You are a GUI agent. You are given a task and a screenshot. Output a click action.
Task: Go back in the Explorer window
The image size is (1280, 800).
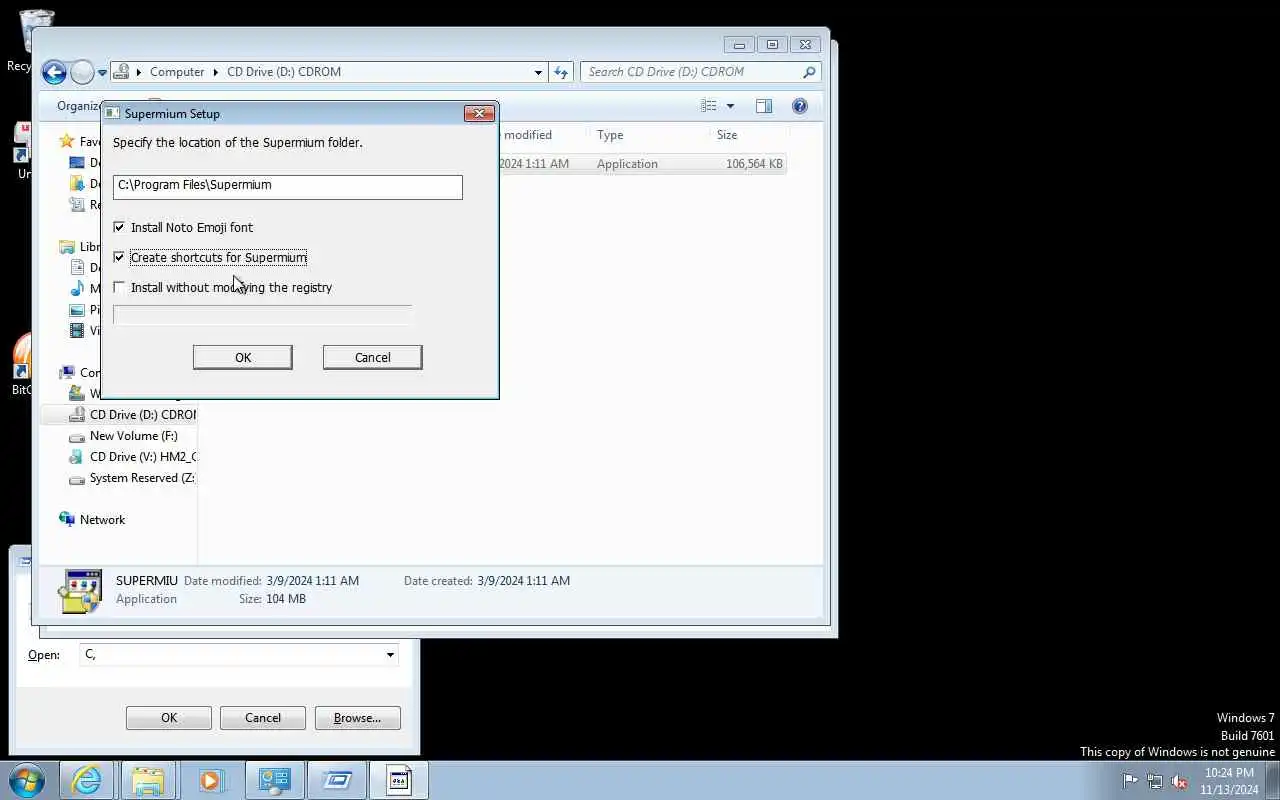pyautogui.click(x=54, y=72)
